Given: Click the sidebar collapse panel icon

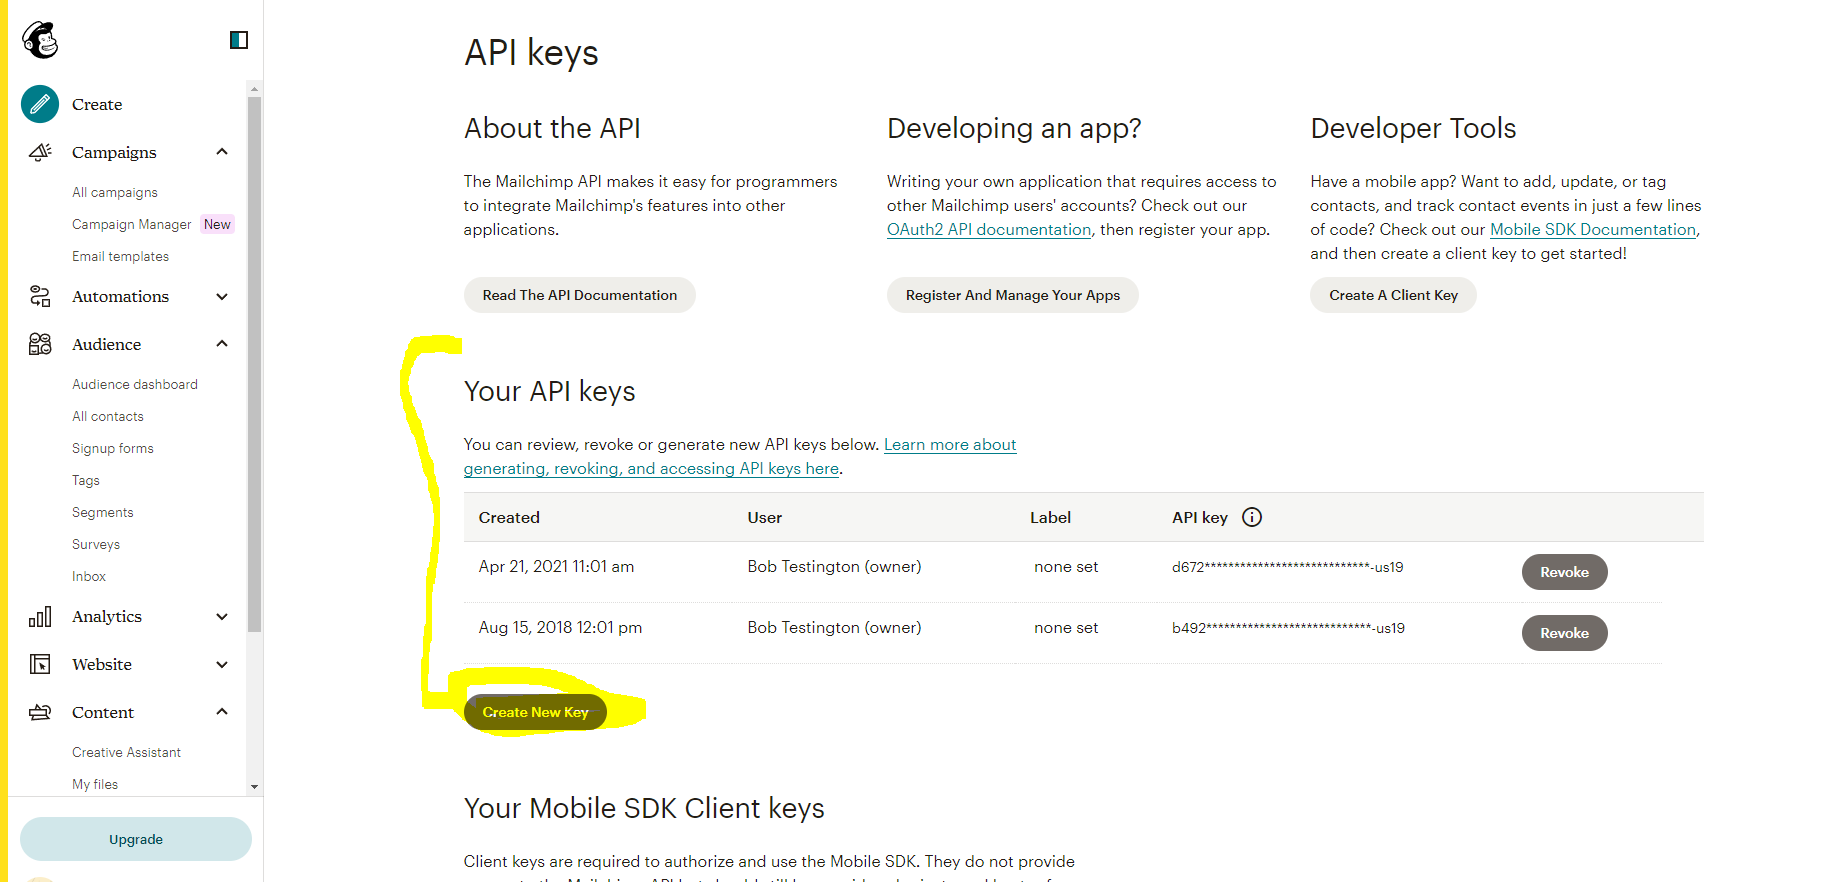Looking at the screenshot, I should (x=238, y=40).
